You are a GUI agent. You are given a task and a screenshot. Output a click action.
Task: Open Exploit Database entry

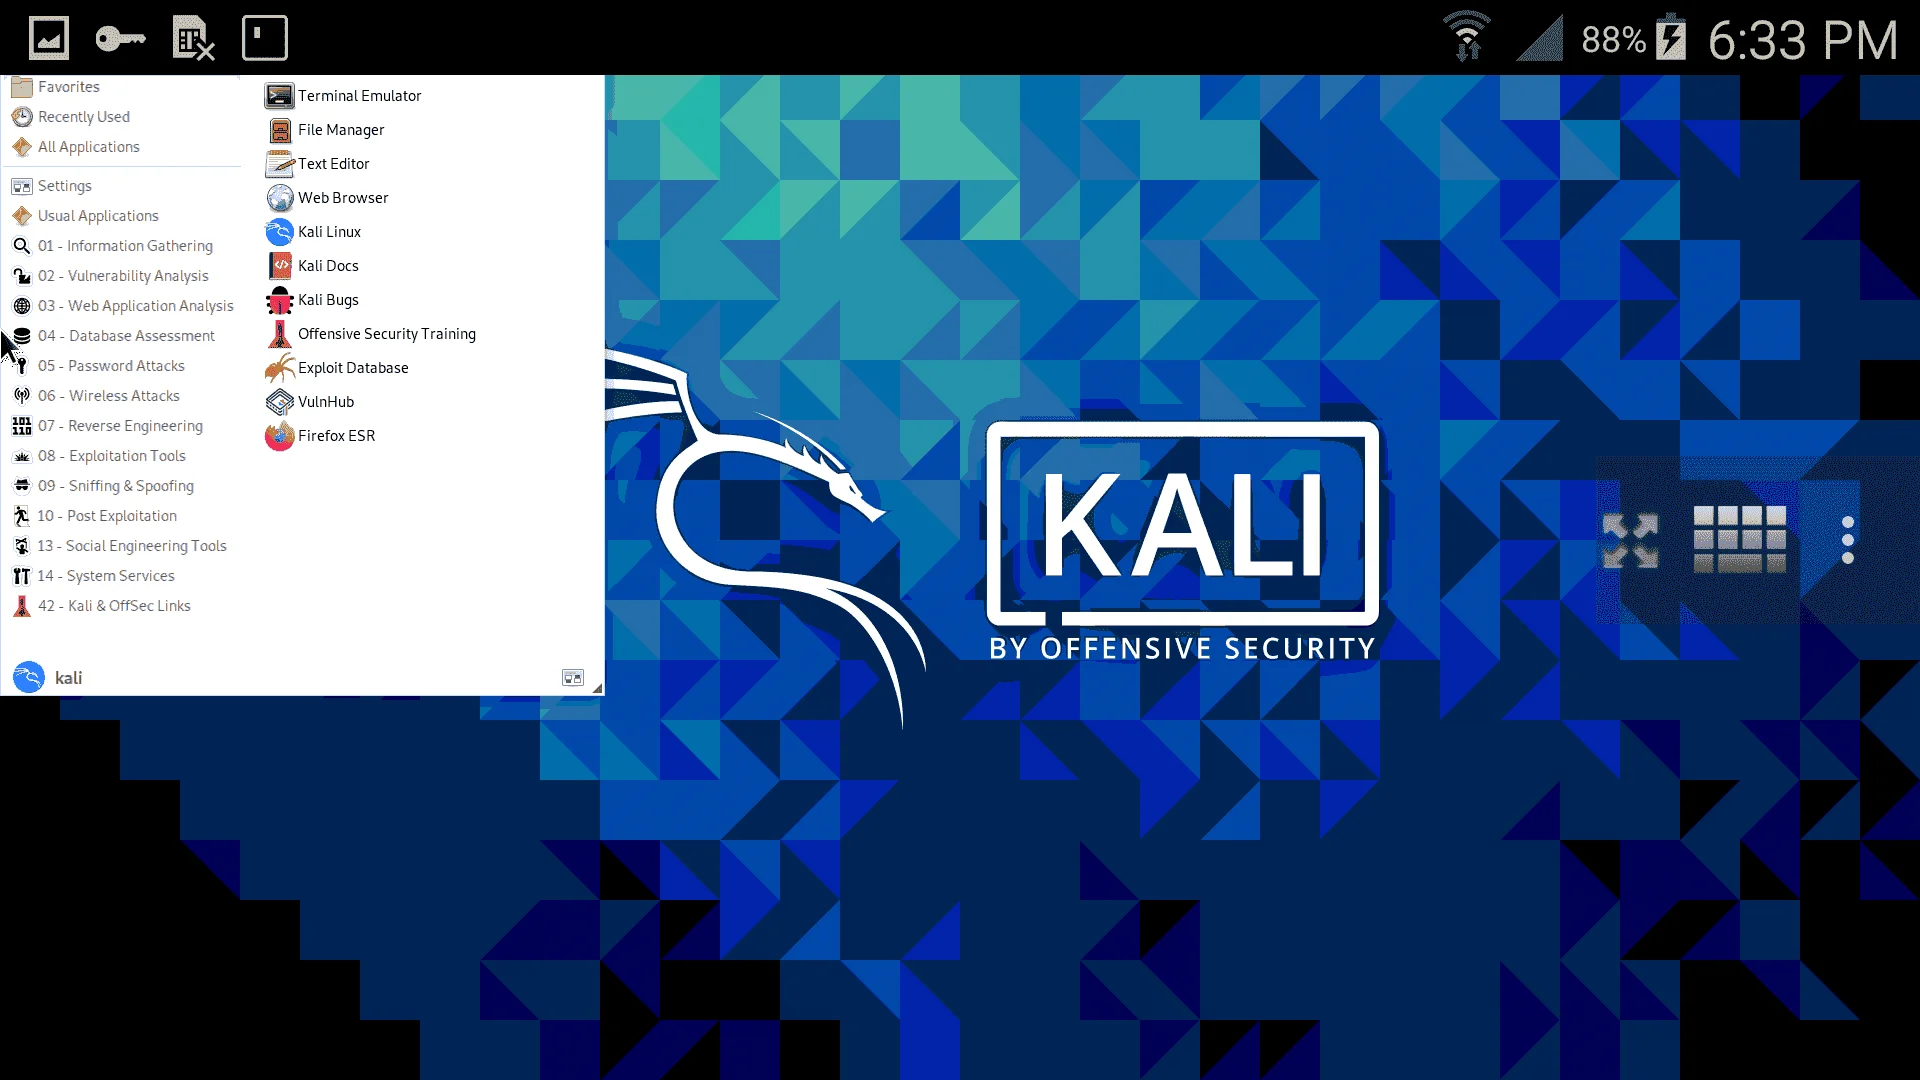tap(337, 368)
